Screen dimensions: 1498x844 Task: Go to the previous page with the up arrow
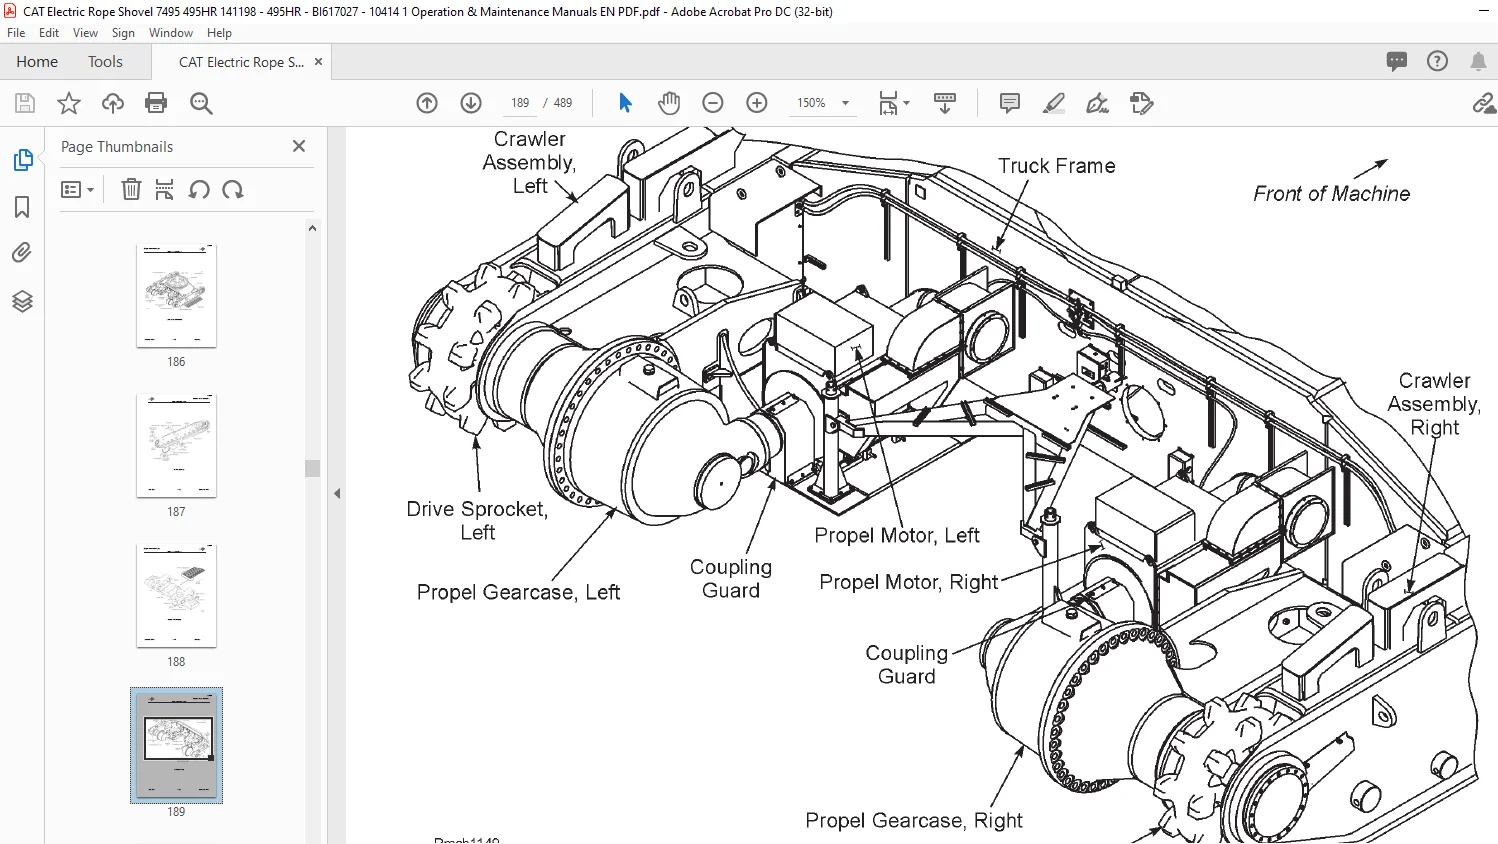click(427, 103)
